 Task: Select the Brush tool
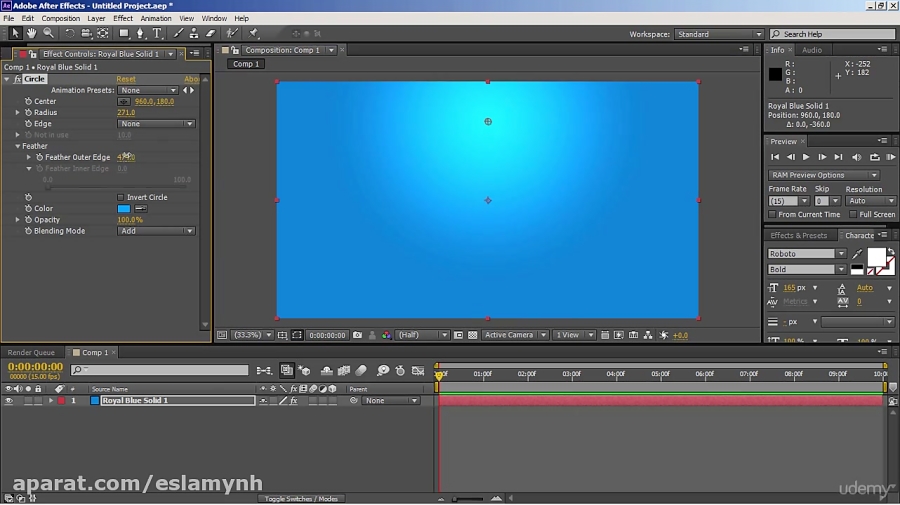tap(179, 34)
